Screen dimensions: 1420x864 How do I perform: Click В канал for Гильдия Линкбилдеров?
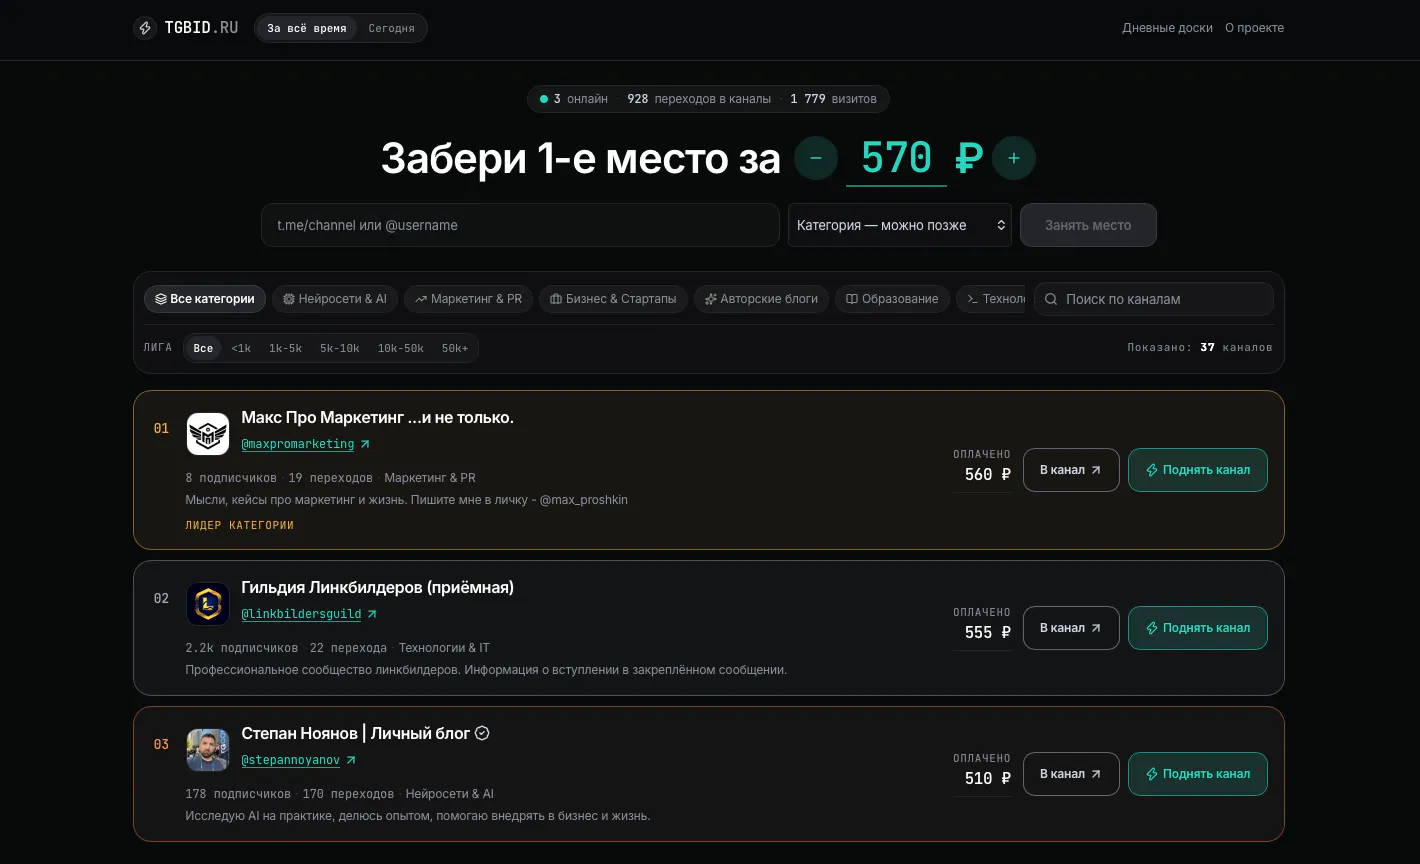click(1071, 628)
